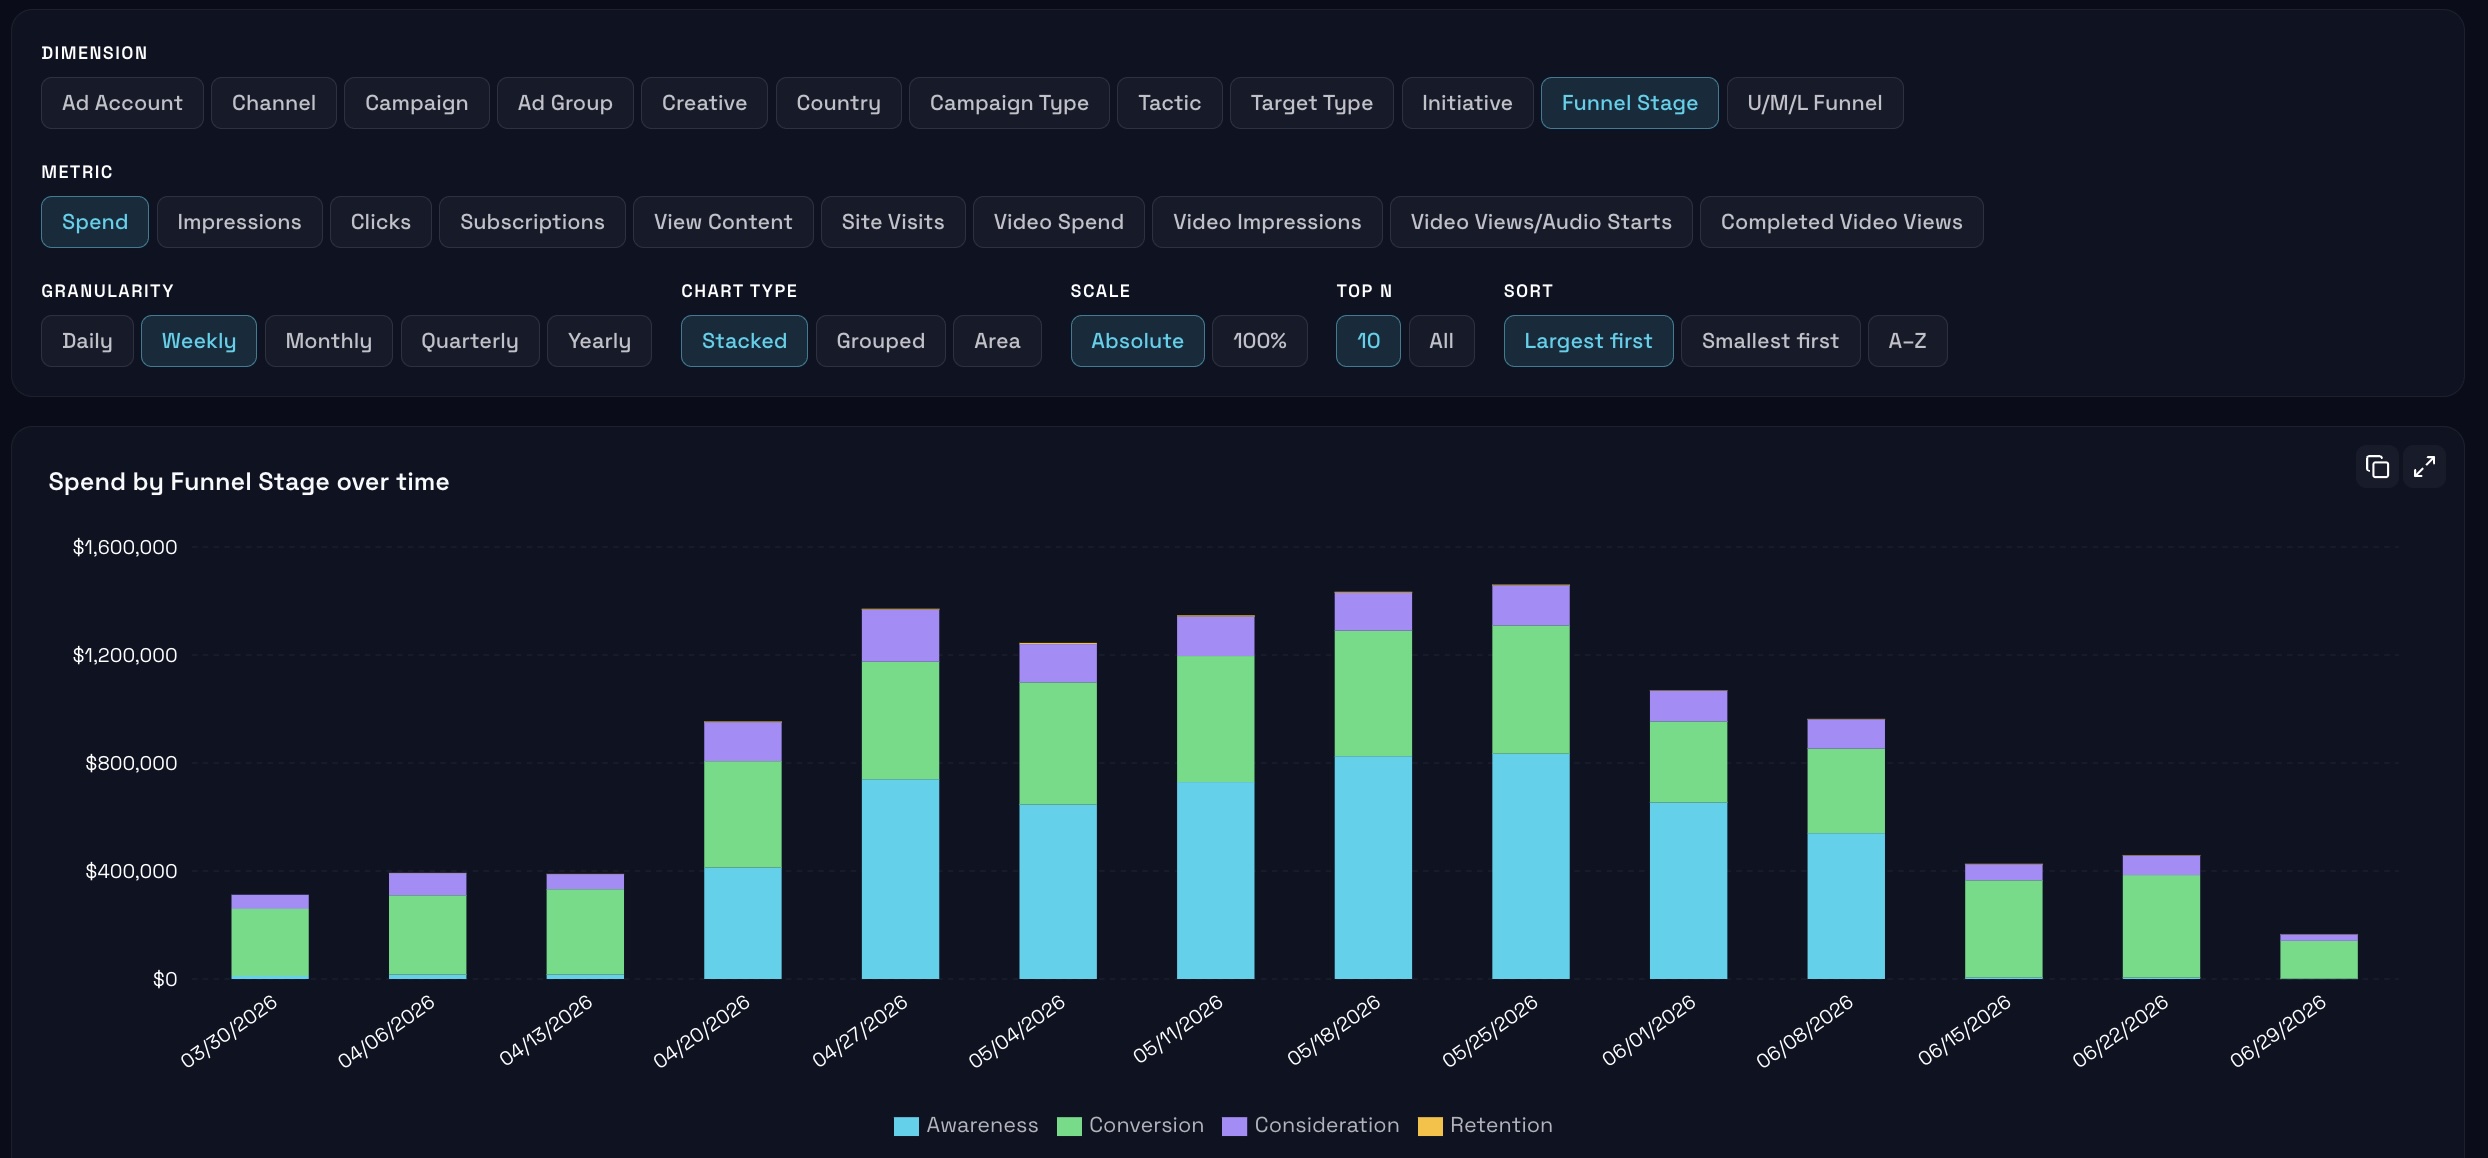The height and width of the screenshot is (1158, 2488).
Task: Select the Video Spend metric
Action: click(1058, 222)
